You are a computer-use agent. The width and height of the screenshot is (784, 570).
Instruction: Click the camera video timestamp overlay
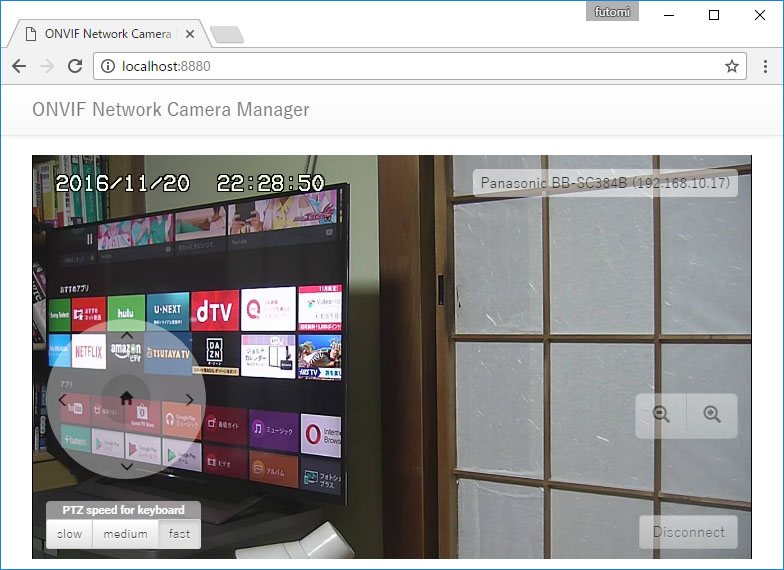pyautogui.click(x=190, y=183)
